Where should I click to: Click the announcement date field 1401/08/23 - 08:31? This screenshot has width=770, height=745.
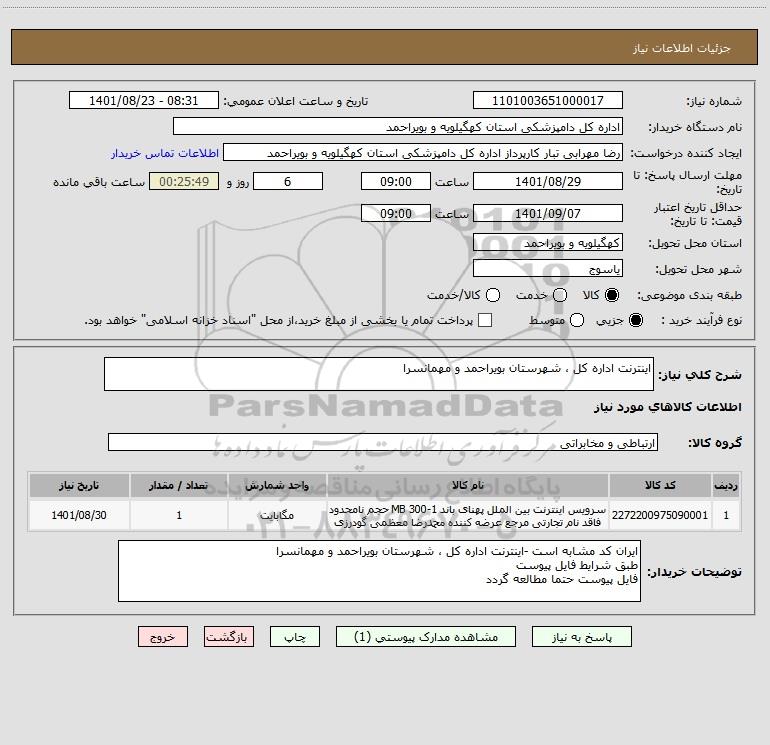point(143,101)
